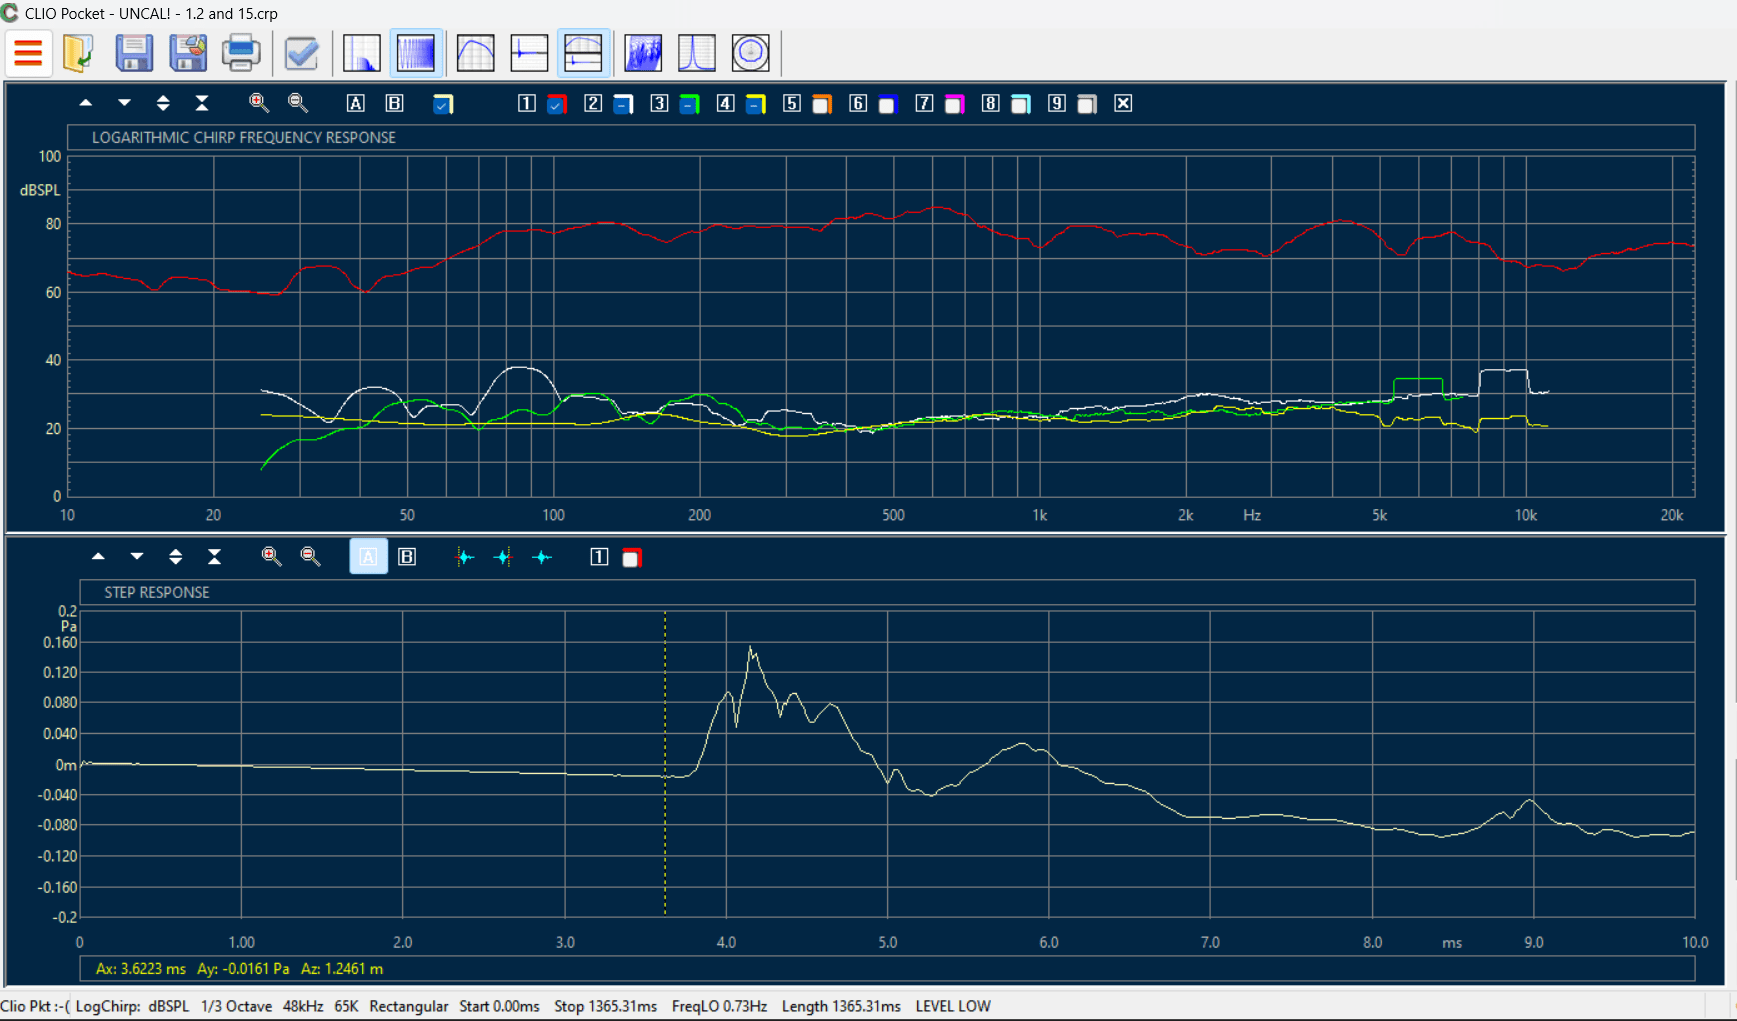
Task: Toggle yellow overlay 4 checkbox
Action: point(756,104)
